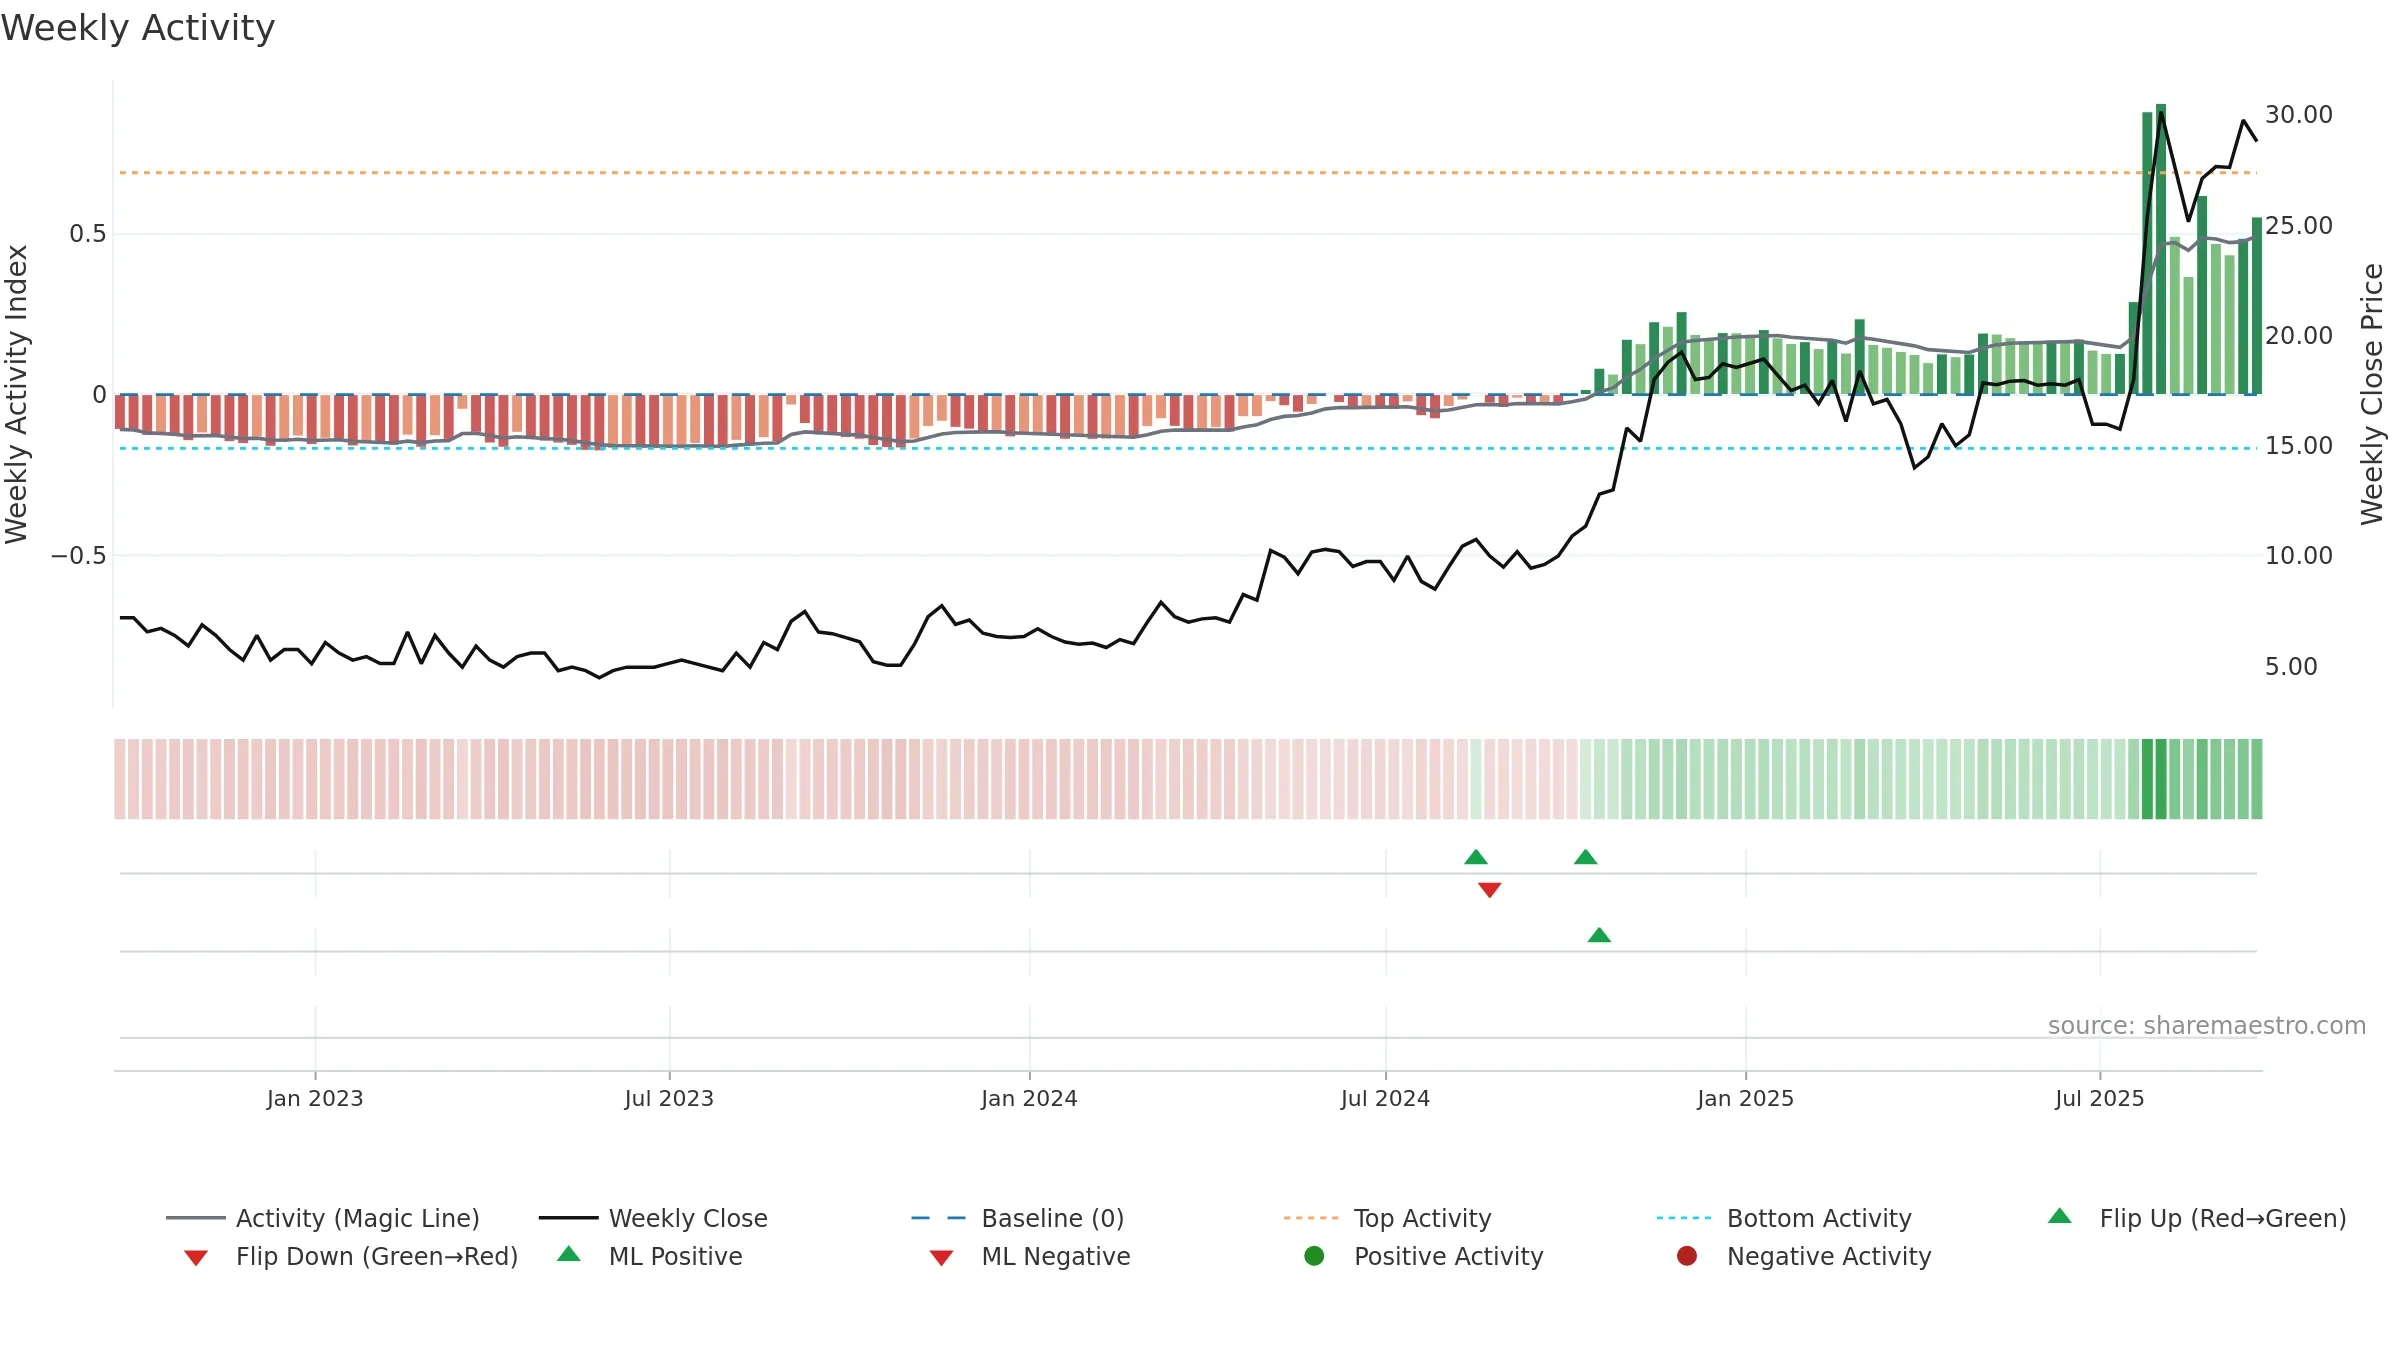Click the lowest green triangle marker on chart

tap(1599, 935)
